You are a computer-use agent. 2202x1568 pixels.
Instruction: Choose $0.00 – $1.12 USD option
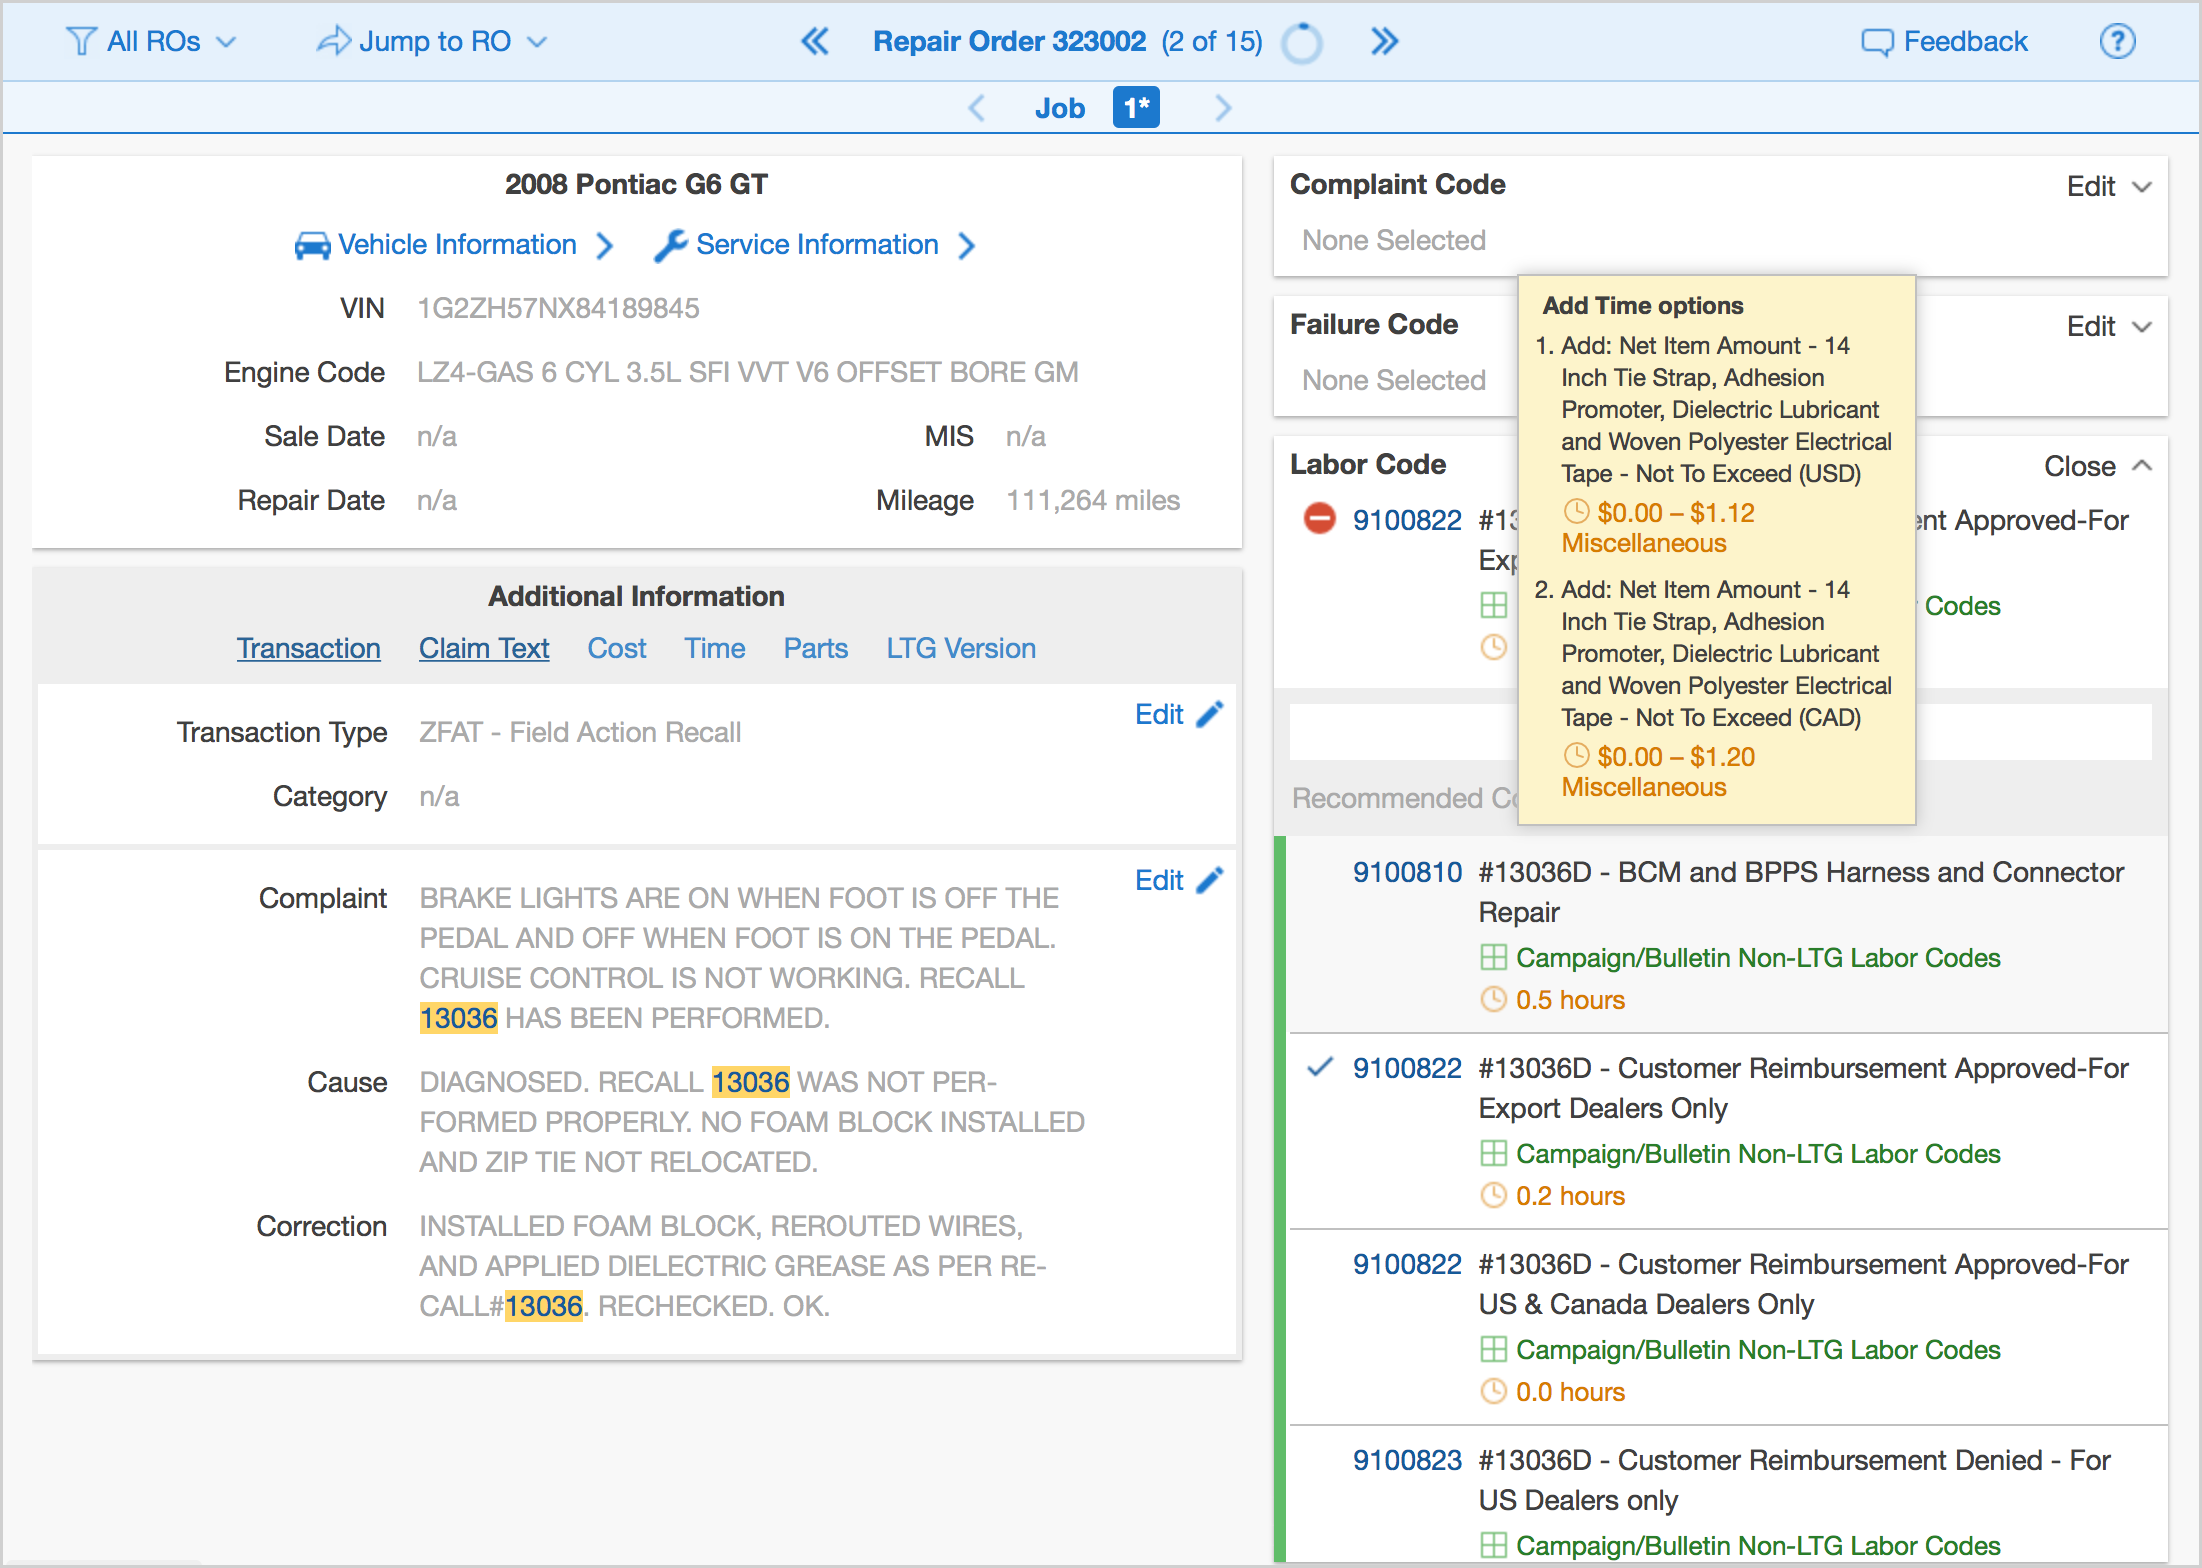(x=1676, y=513)
